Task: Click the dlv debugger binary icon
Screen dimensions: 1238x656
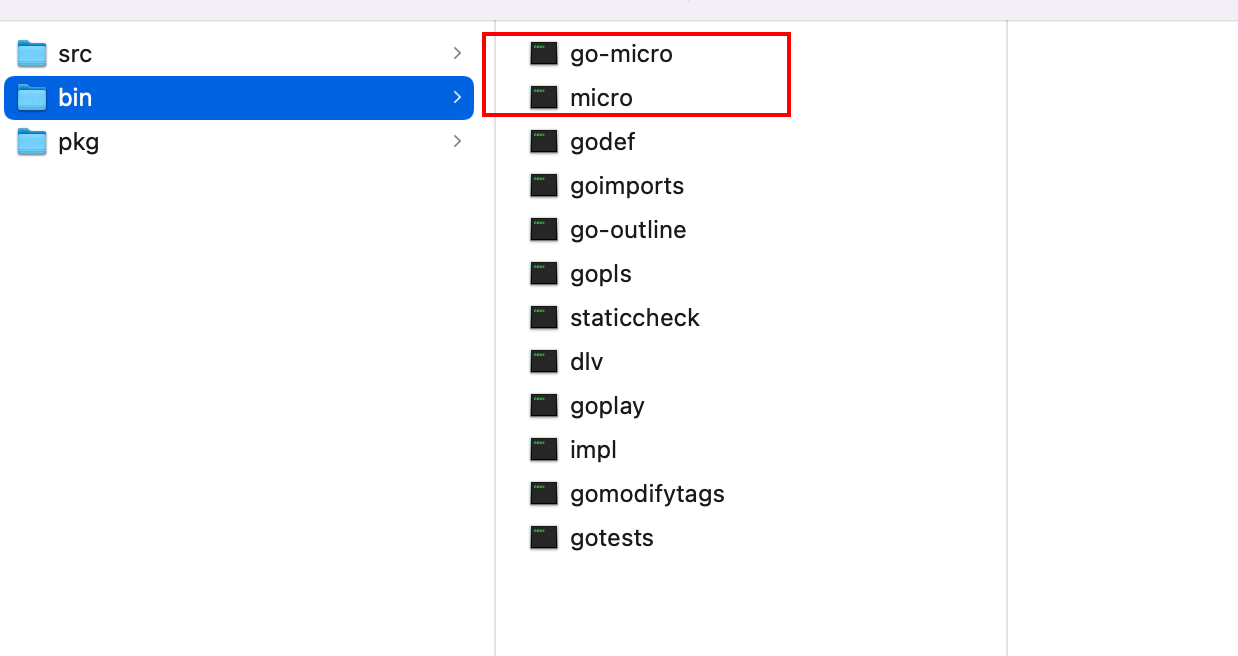Action: tap(544, 362)
